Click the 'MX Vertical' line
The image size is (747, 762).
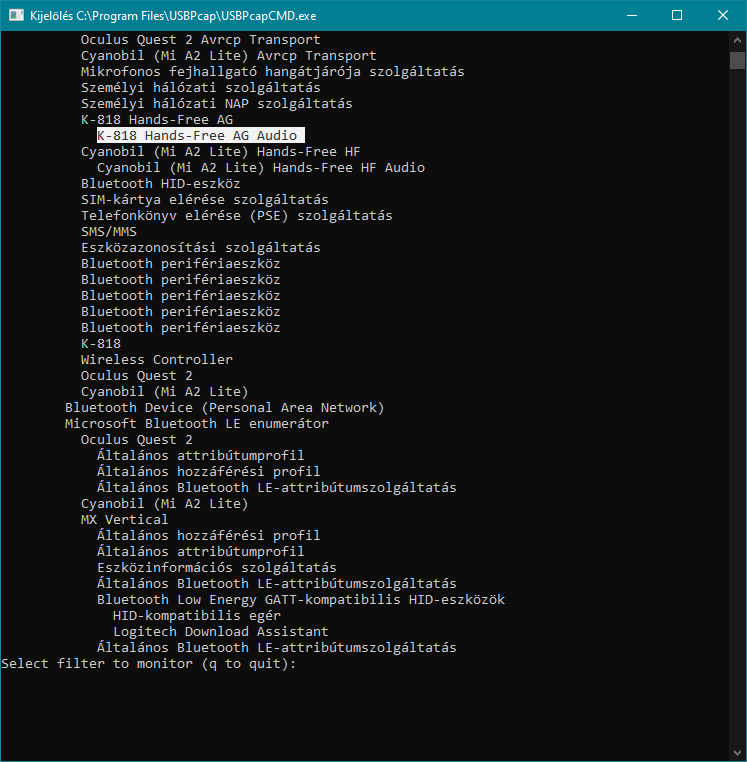coord(124,520)
